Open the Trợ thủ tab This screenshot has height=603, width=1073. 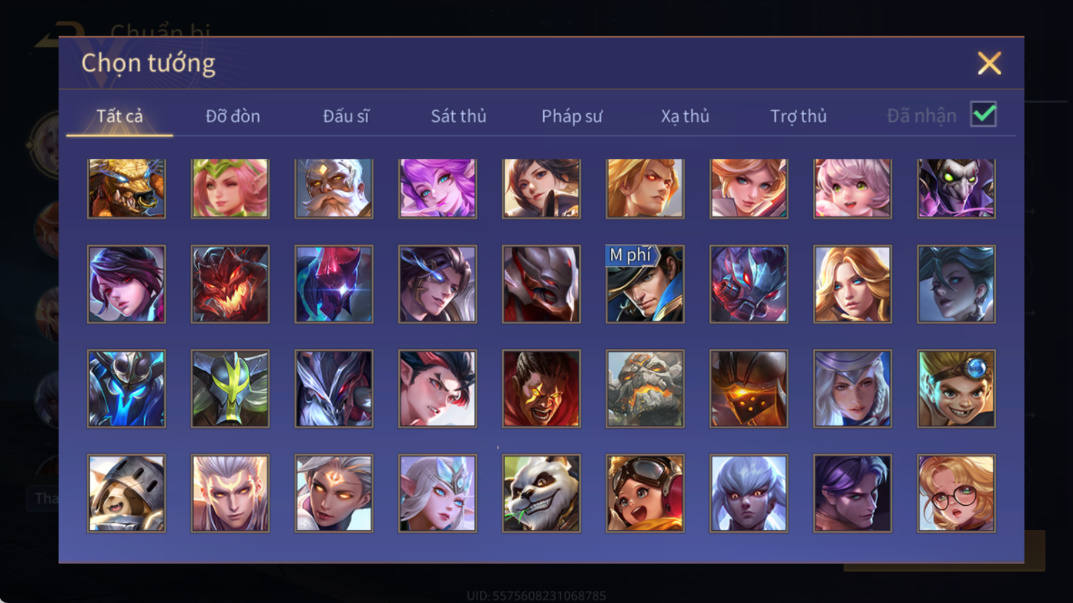coord(799,116)
